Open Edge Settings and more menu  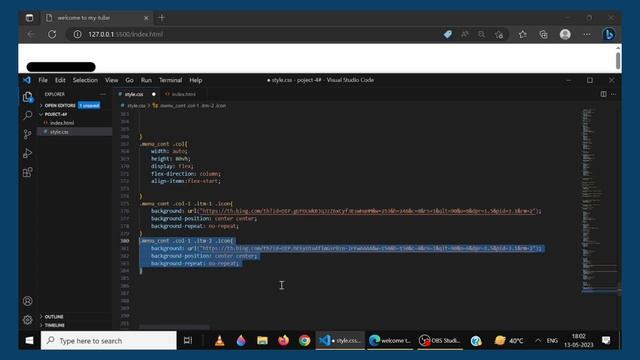(x=587, y=34)
